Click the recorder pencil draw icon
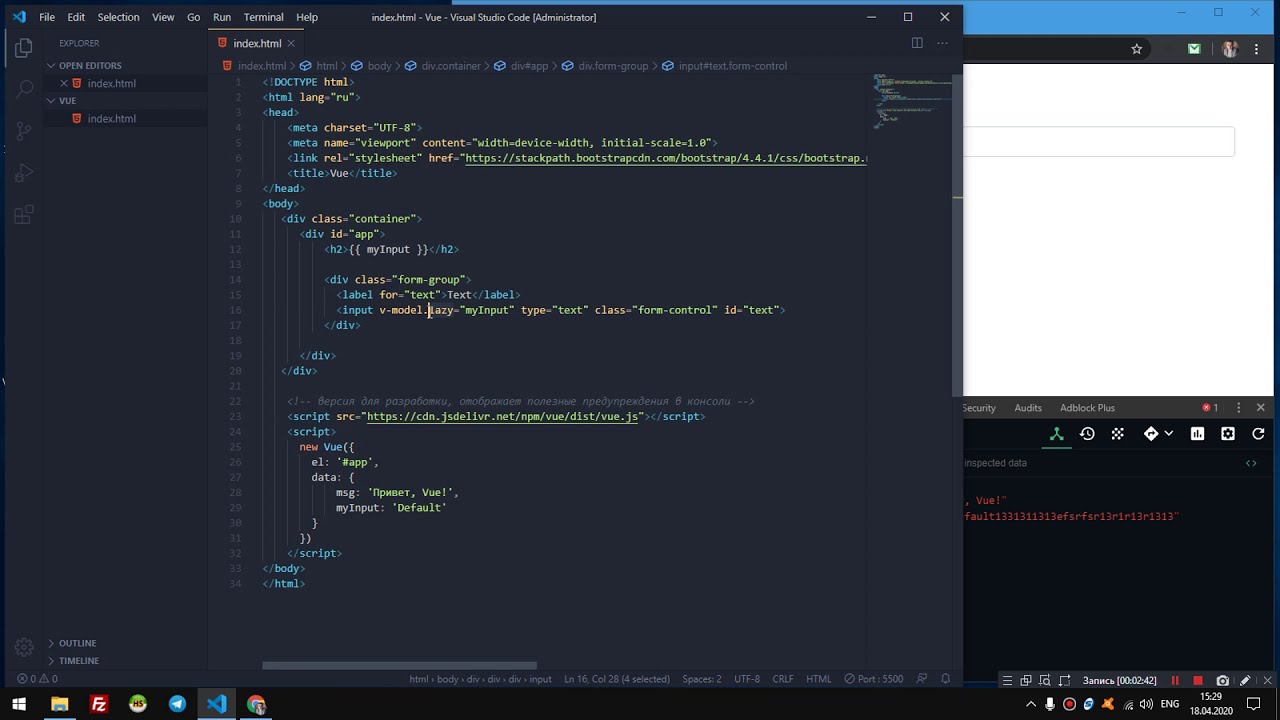1280x720 pixels. pos(1244,680)
